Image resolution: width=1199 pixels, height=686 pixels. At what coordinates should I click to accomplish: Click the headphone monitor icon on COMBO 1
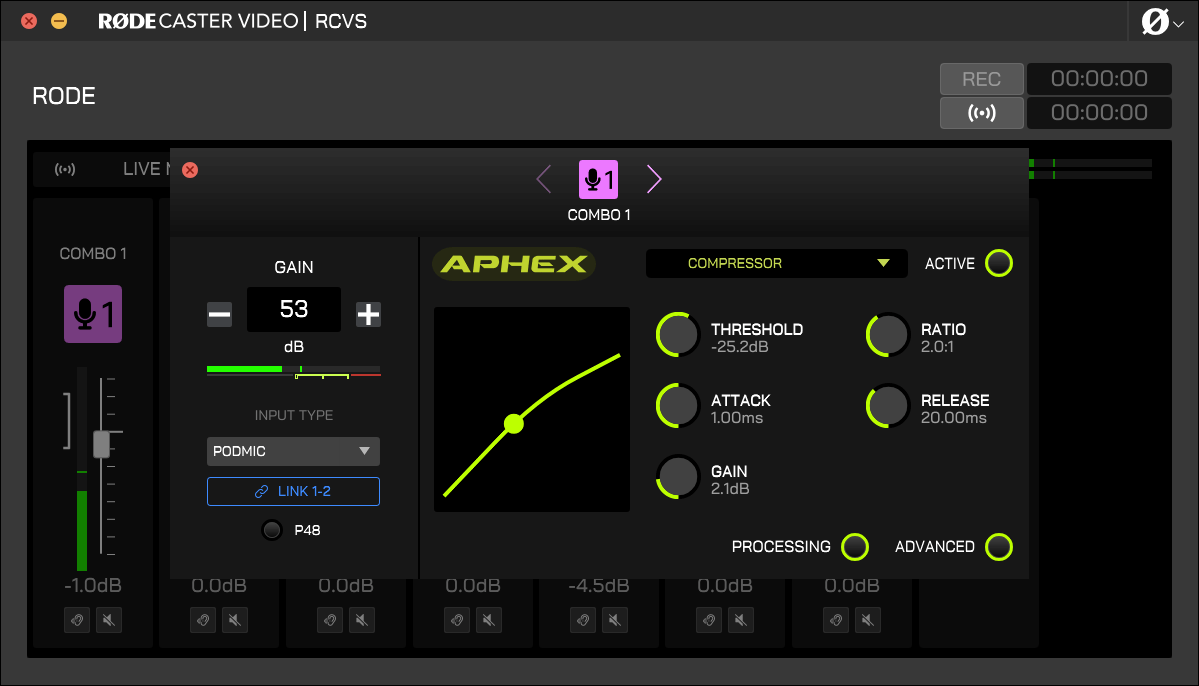click(x=77, y=620)
